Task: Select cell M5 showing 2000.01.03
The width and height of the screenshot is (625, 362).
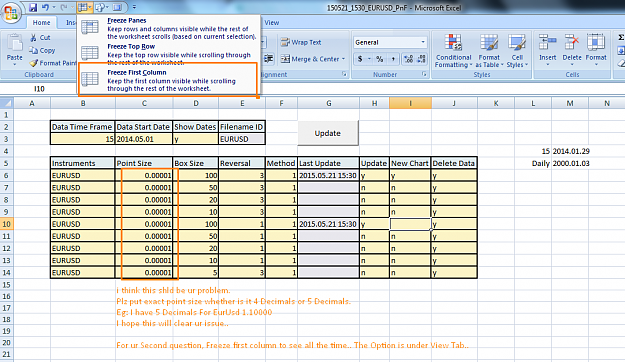Action: coord(570,163)
